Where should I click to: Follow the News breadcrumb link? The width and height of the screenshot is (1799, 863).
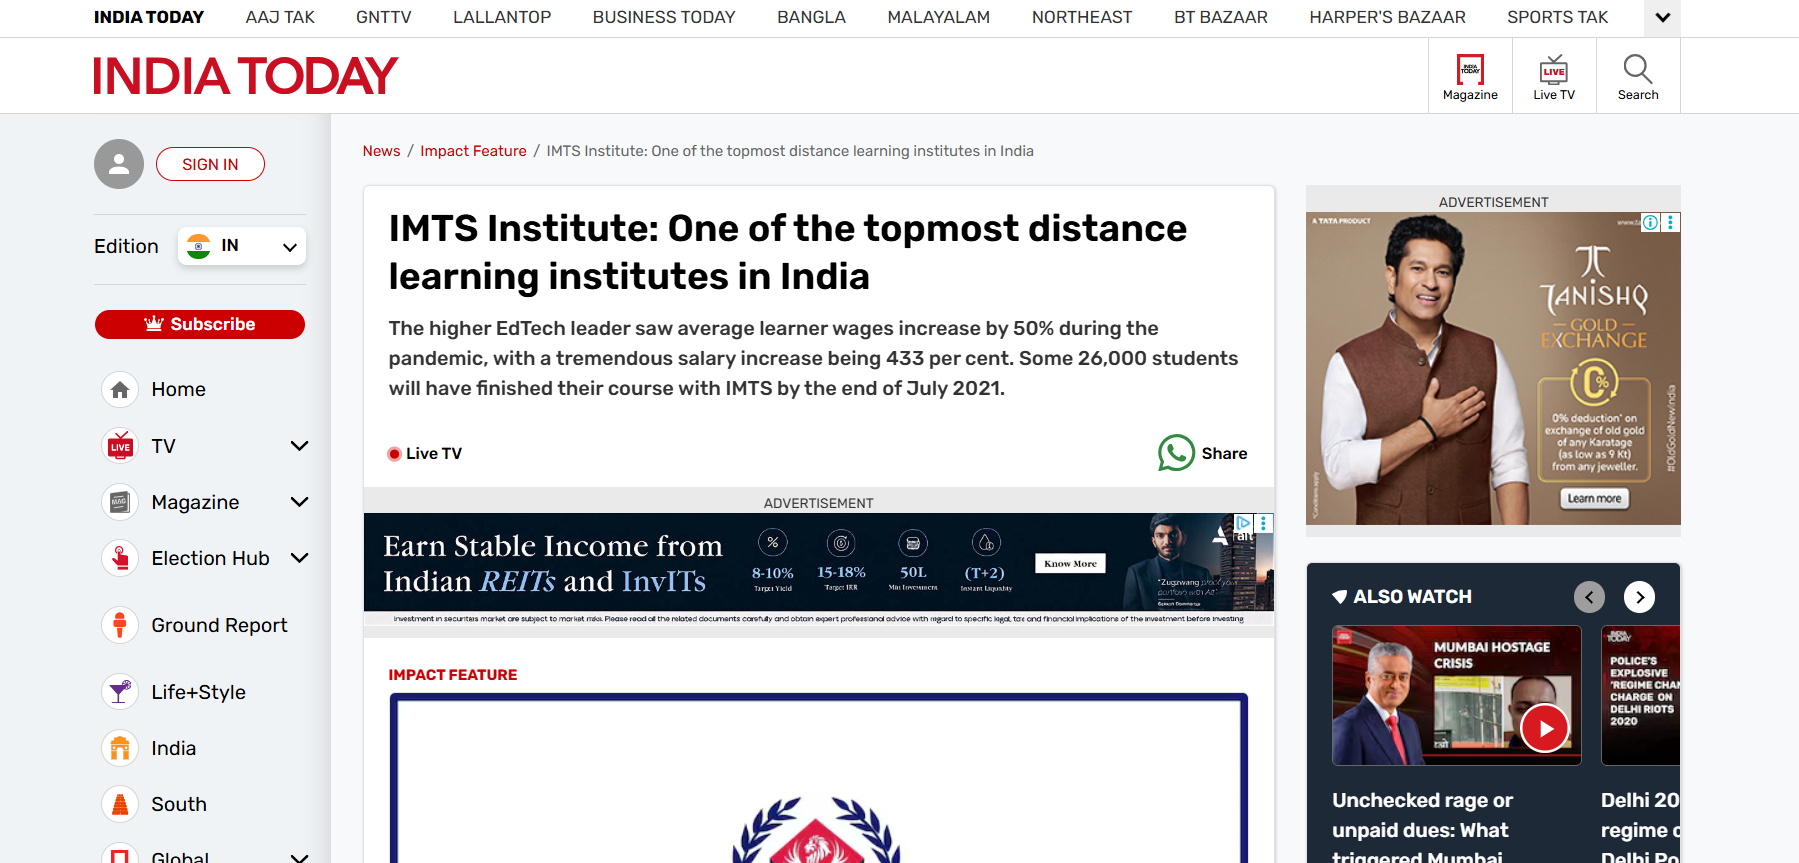[381, 151]
